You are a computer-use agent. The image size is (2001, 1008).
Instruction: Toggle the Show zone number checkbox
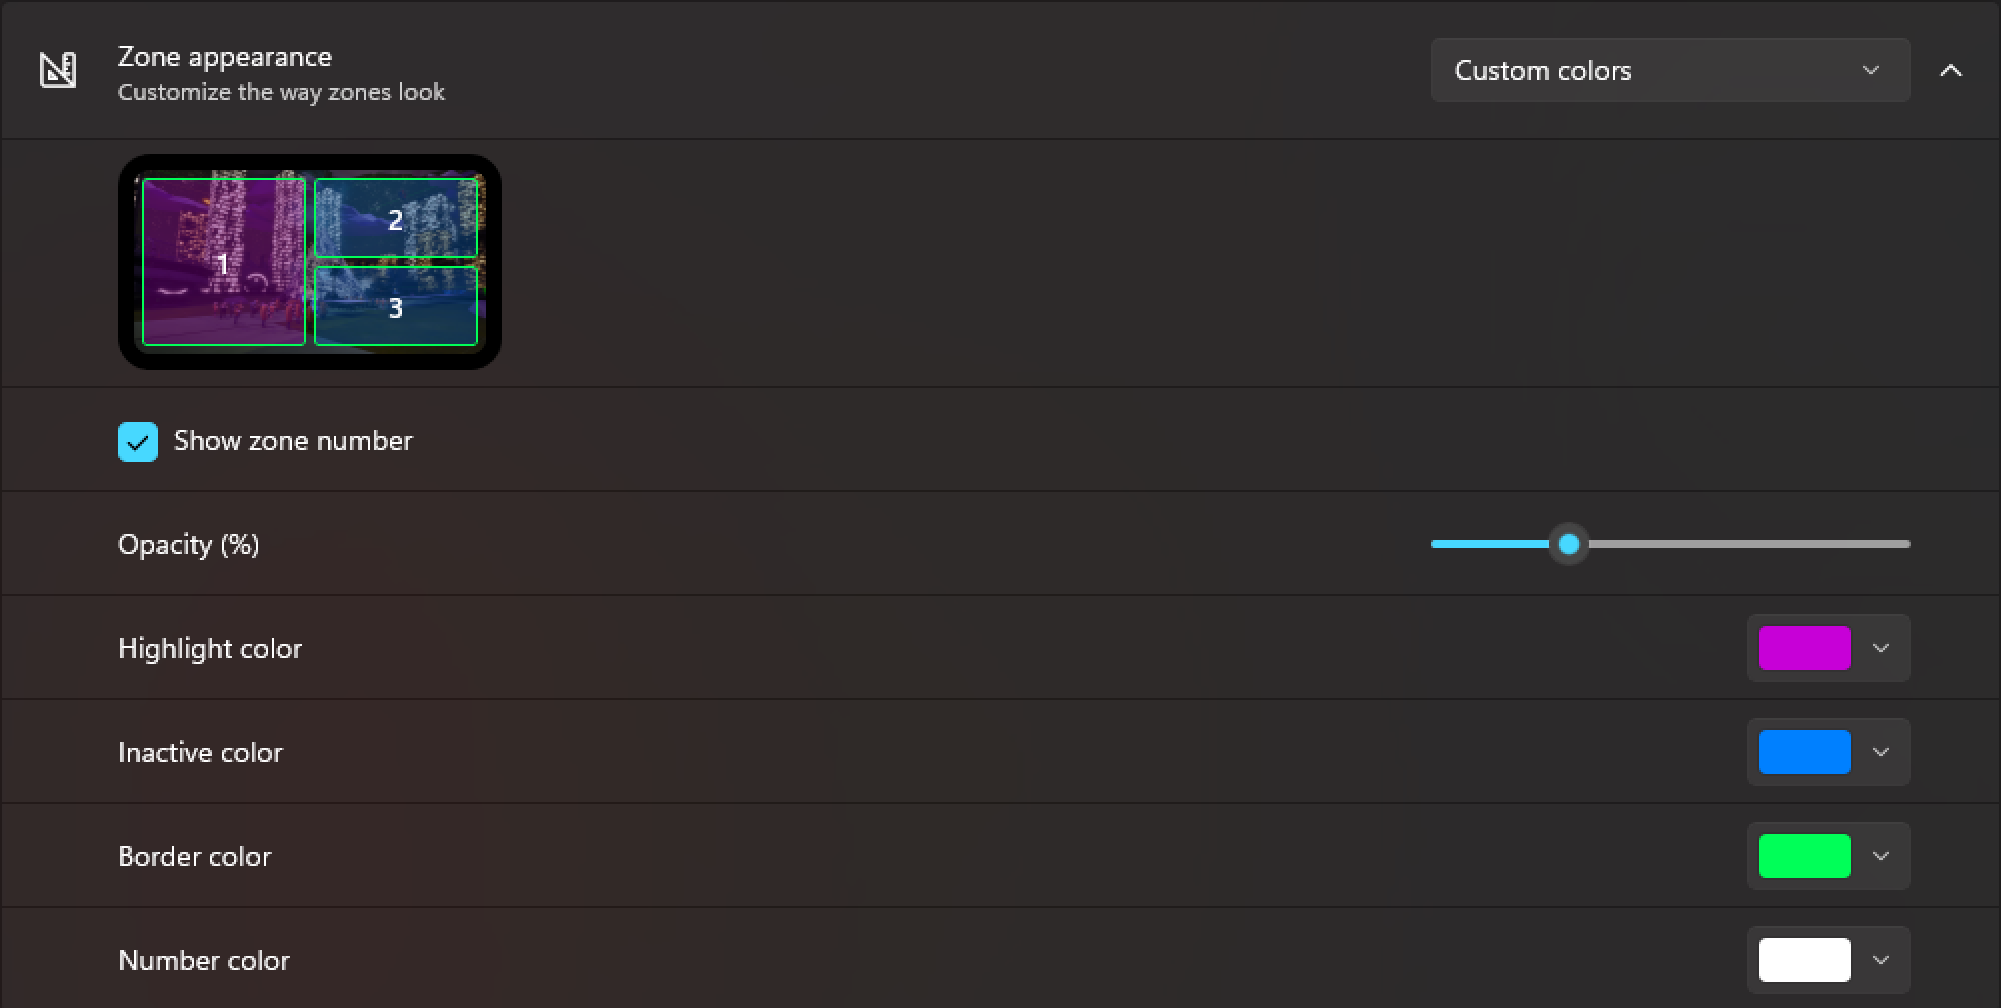(x=138, y=441)
